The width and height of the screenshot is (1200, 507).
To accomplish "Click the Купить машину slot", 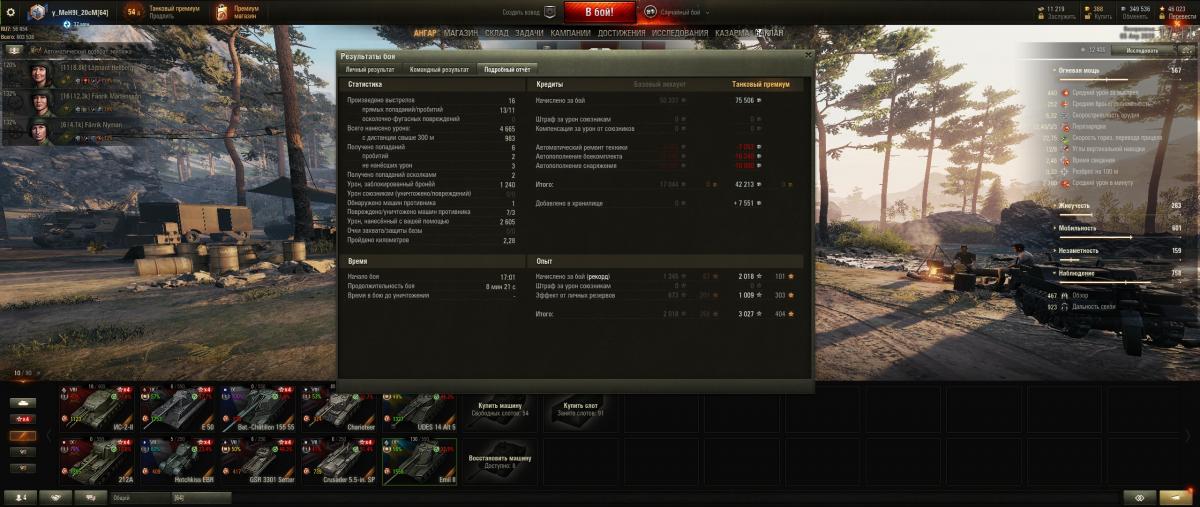I will (500, 410).
